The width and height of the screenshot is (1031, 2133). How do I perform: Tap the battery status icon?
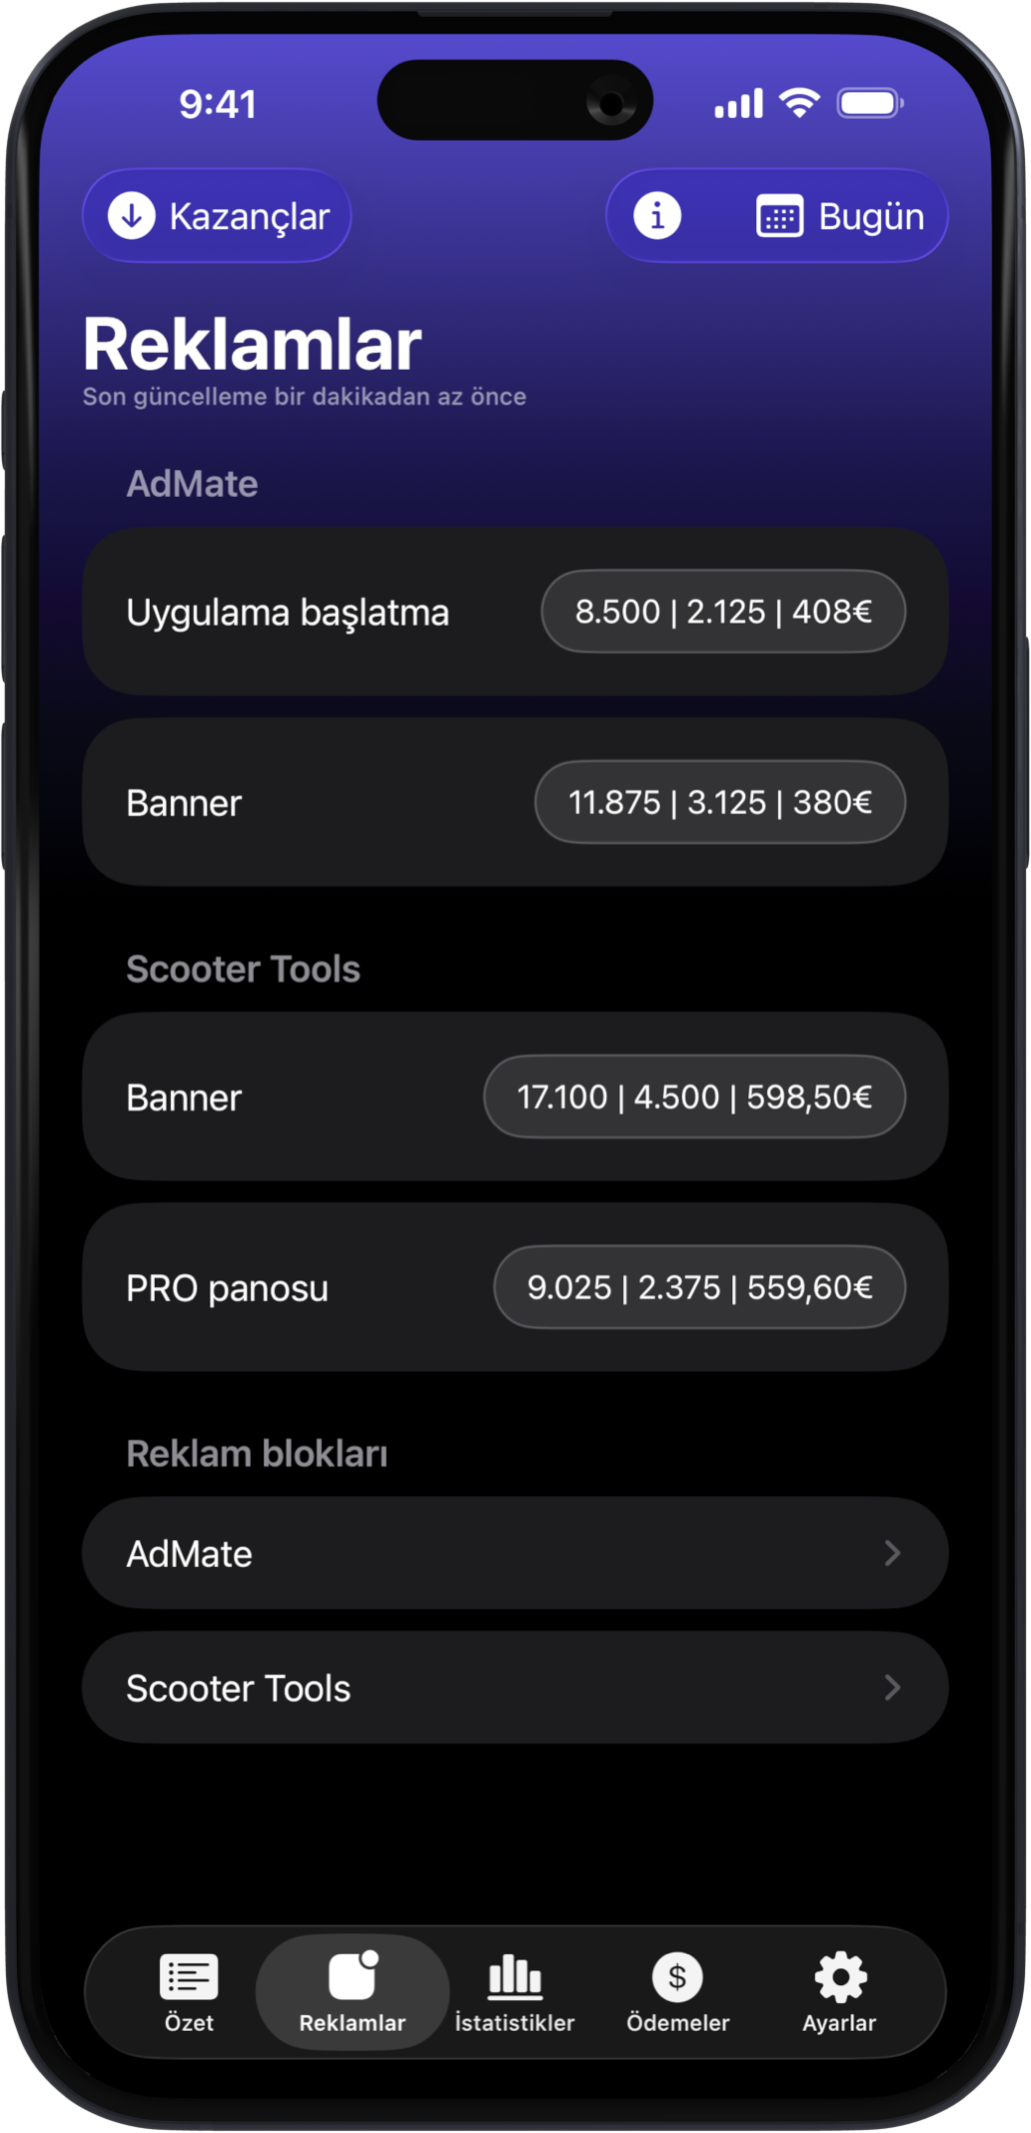pos(869,103)
